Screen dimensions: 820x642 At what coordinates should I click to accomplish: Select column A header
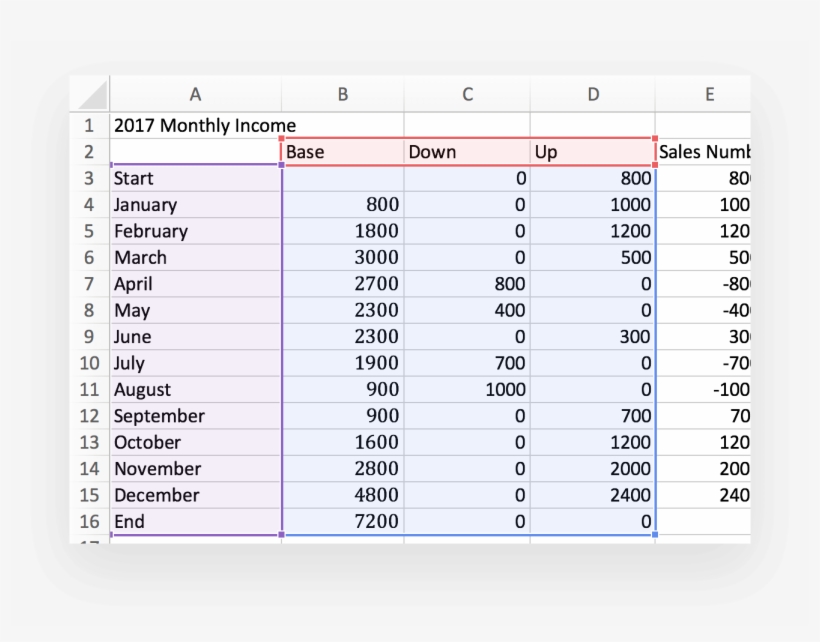pyautogui.click(x=196, y=94)
